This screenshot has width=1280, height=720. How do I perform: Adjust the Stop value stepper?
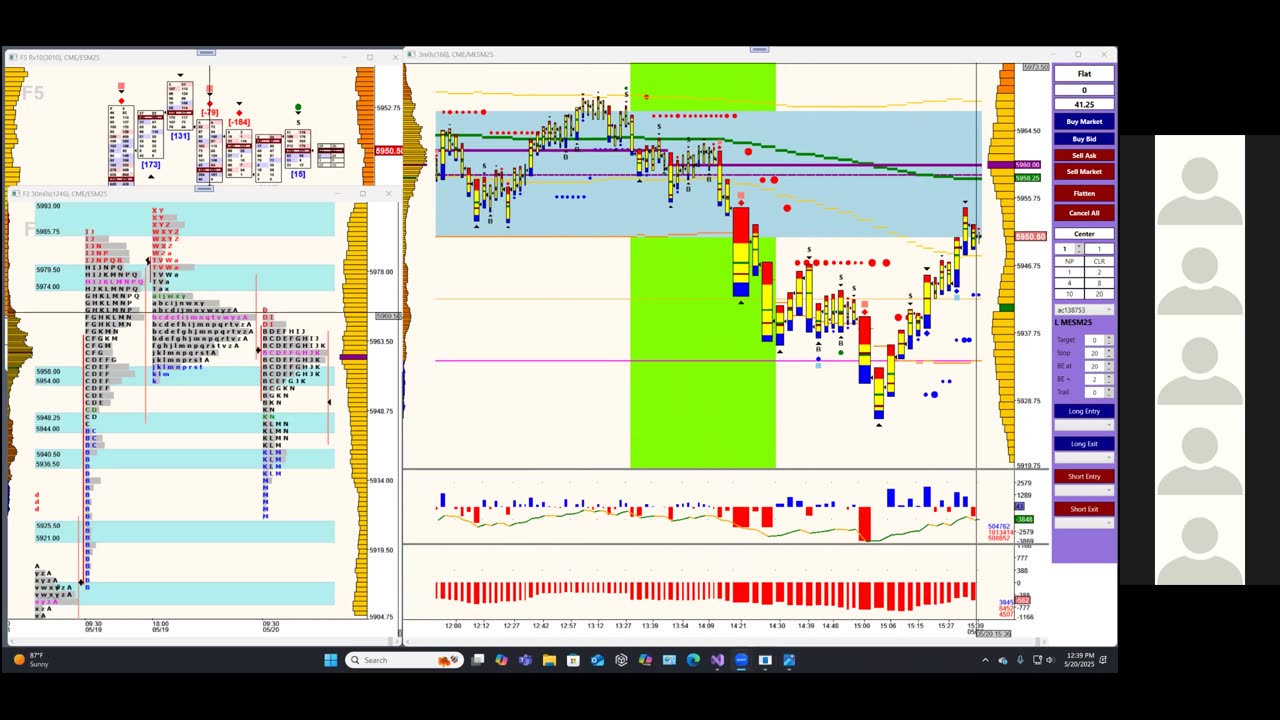pyautogui.click(x=1109, y=353)
